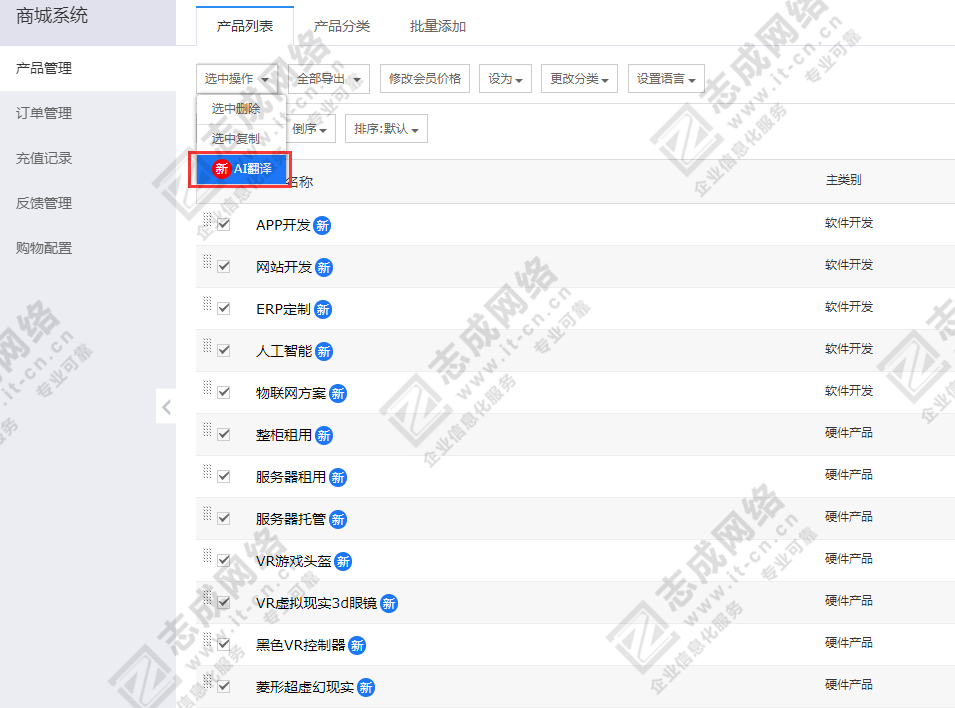Open the 排序:默认 dropdown
955x708 pixels.
[x=386, y=129]
